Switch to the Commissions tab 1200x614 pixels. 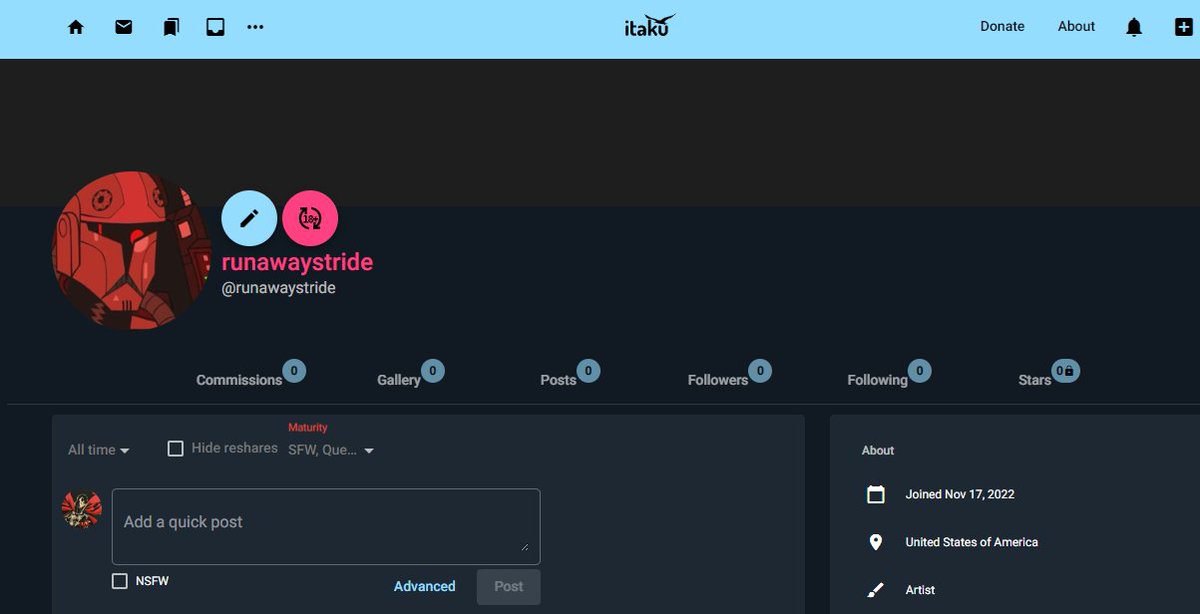click(239, 380)
